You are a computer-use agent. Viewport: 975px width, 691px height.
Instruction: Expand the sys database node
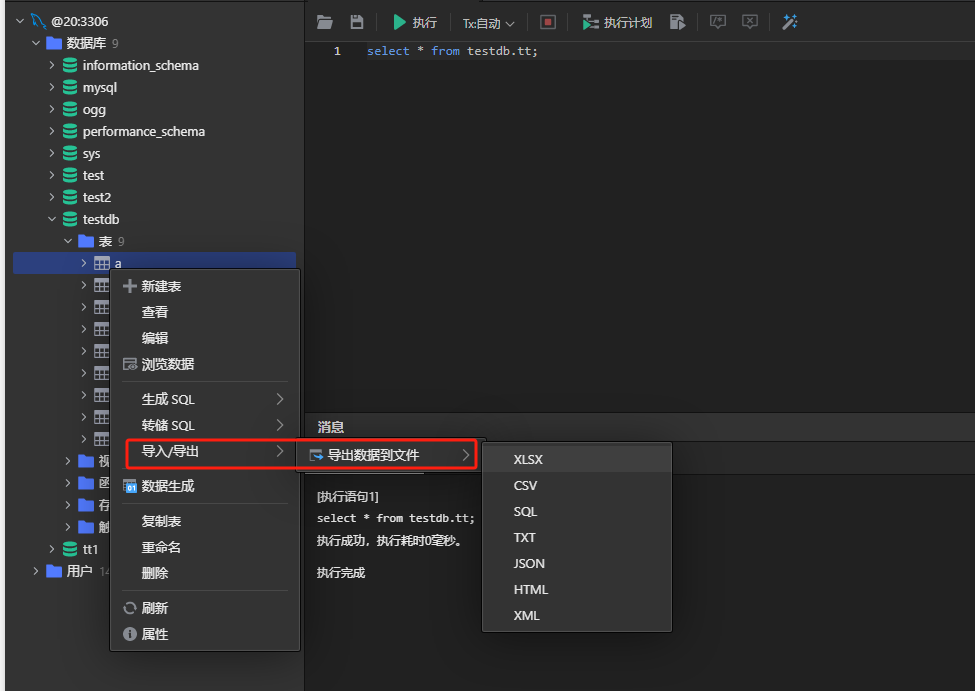[x=52, y=153]
